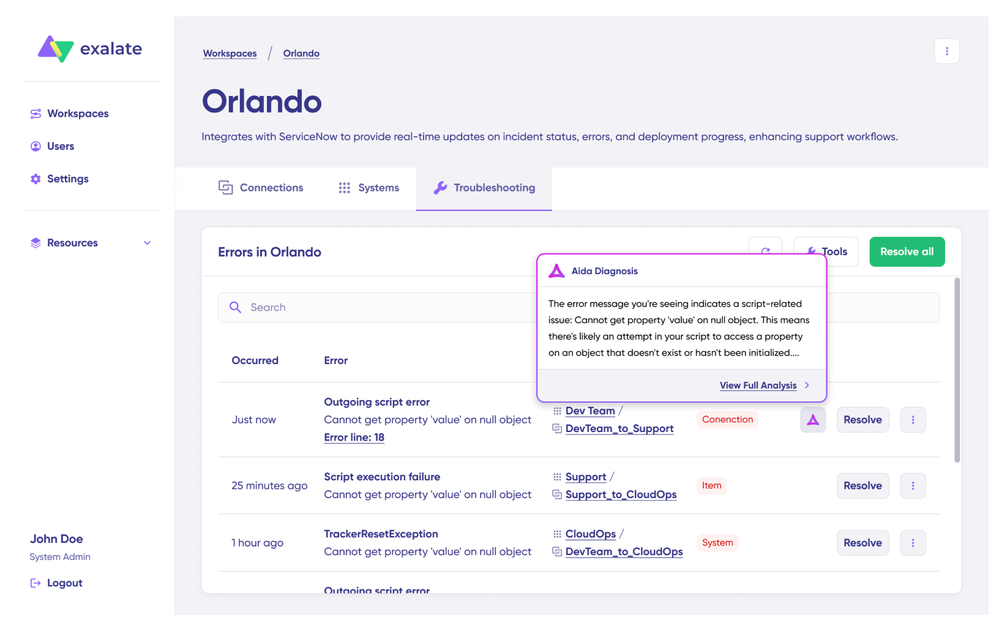This screenshot has height=629, width=999.
Task: Expand the Resources chevron
Action: 147,243
